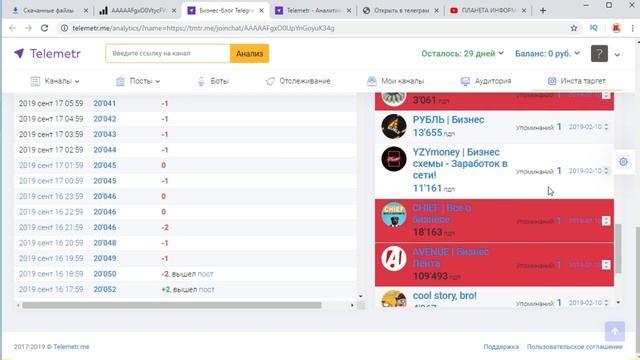Click the Каналы menu list icon

pos(36,81)
